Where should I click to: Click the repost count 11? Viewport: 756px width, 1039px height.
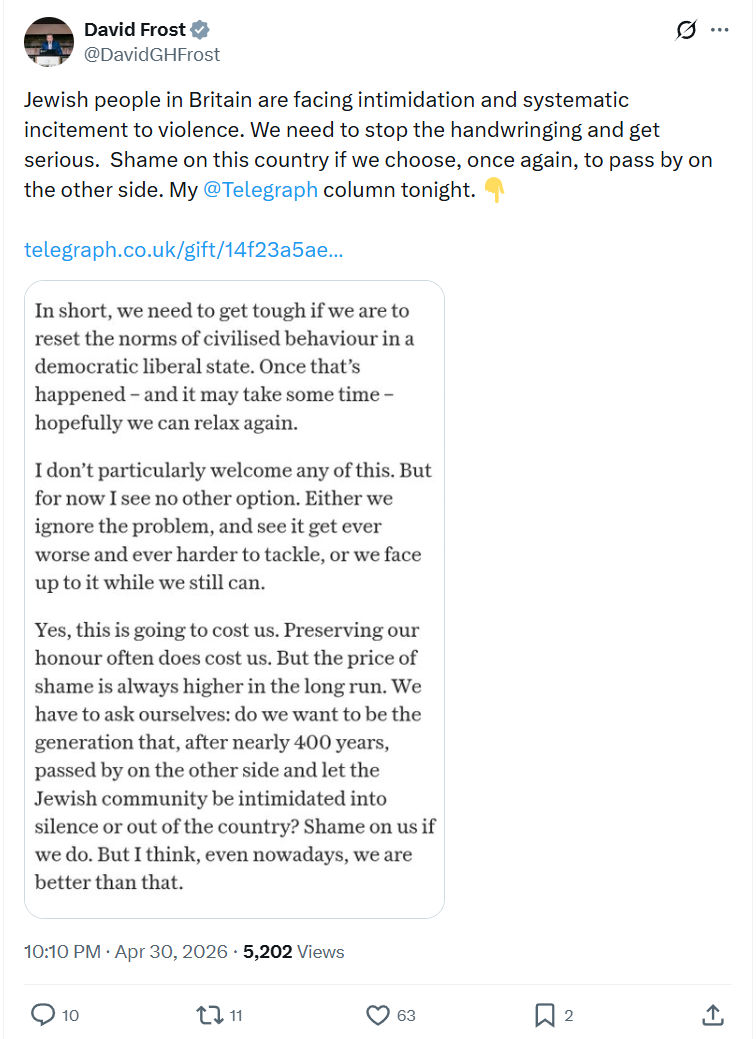coord(236,1015)
